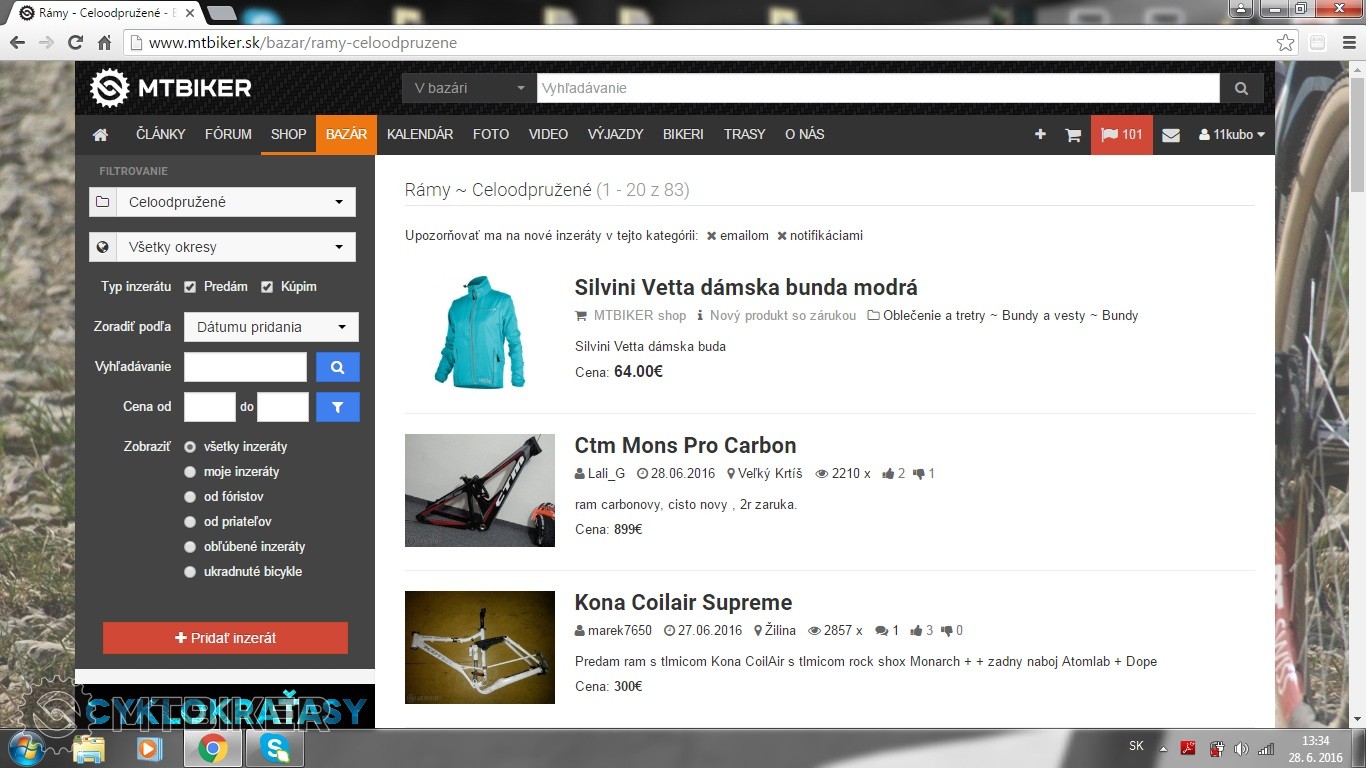Open the 'Všetky okresy' district dropdown
This screenshot has width=1366, height=768.
click(222, 247)
